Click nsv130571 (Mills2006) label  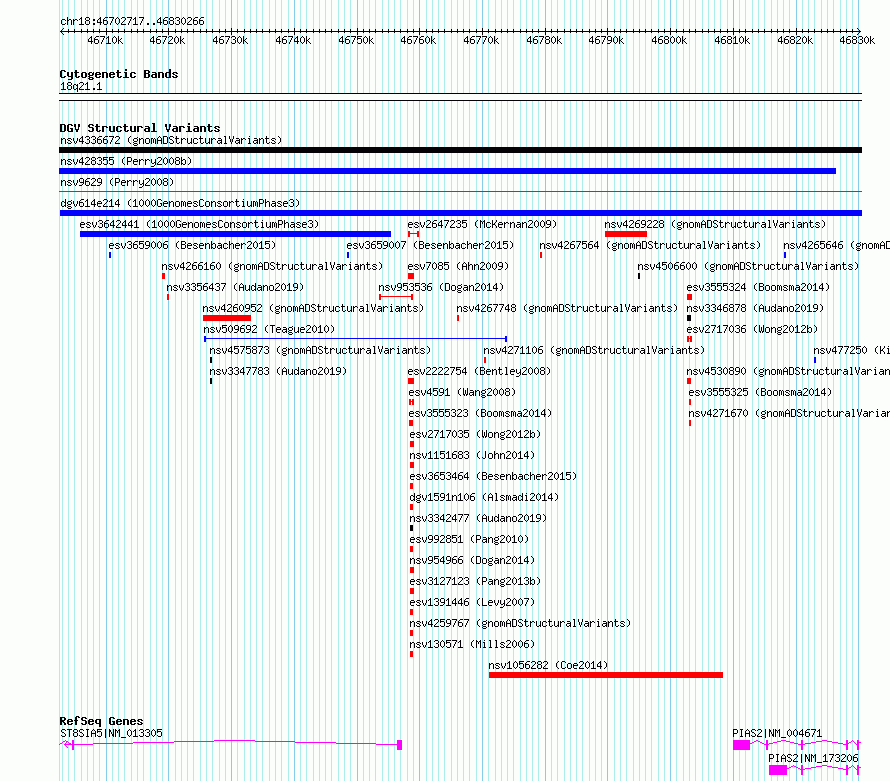472,644
